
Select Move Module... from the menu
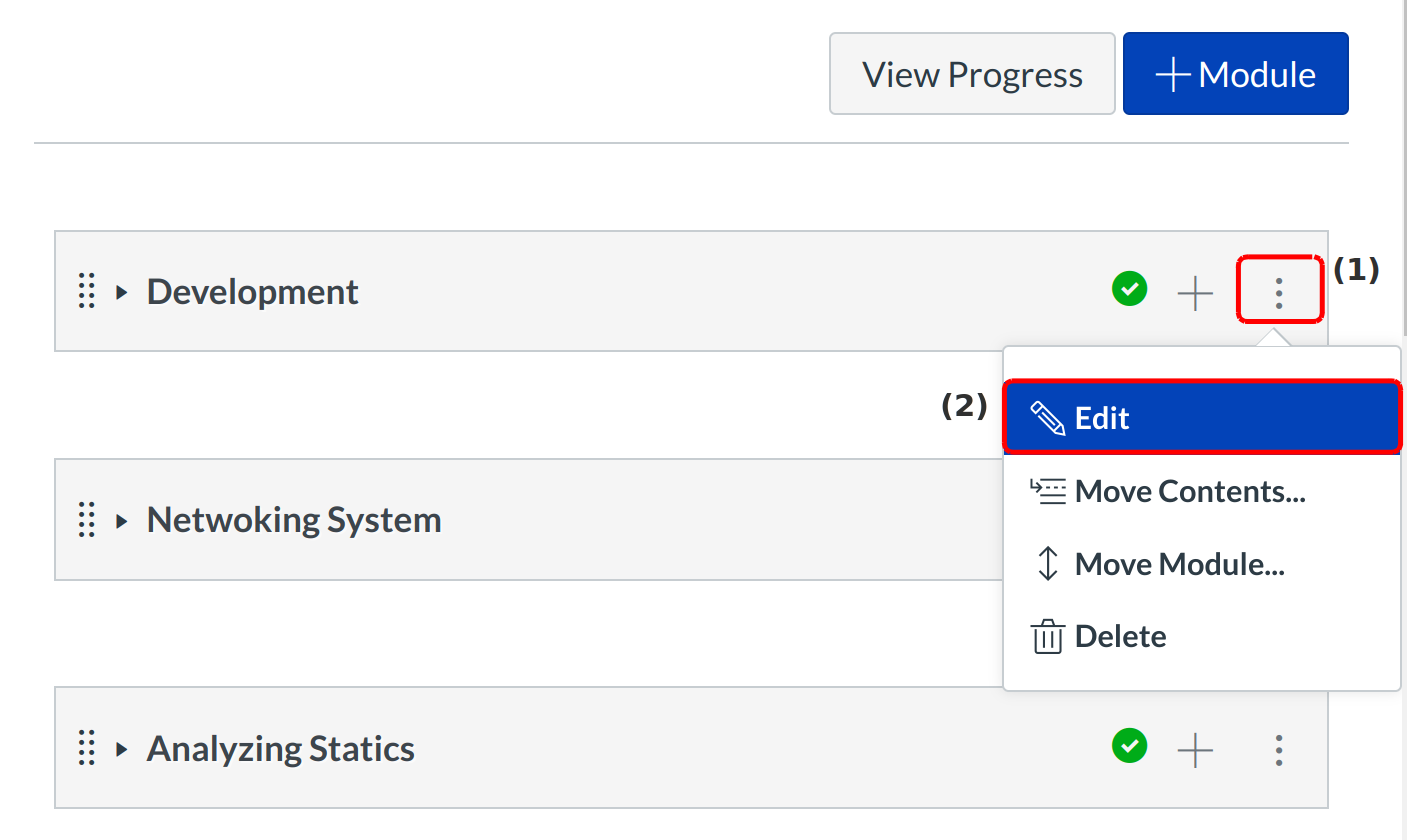1179,565
